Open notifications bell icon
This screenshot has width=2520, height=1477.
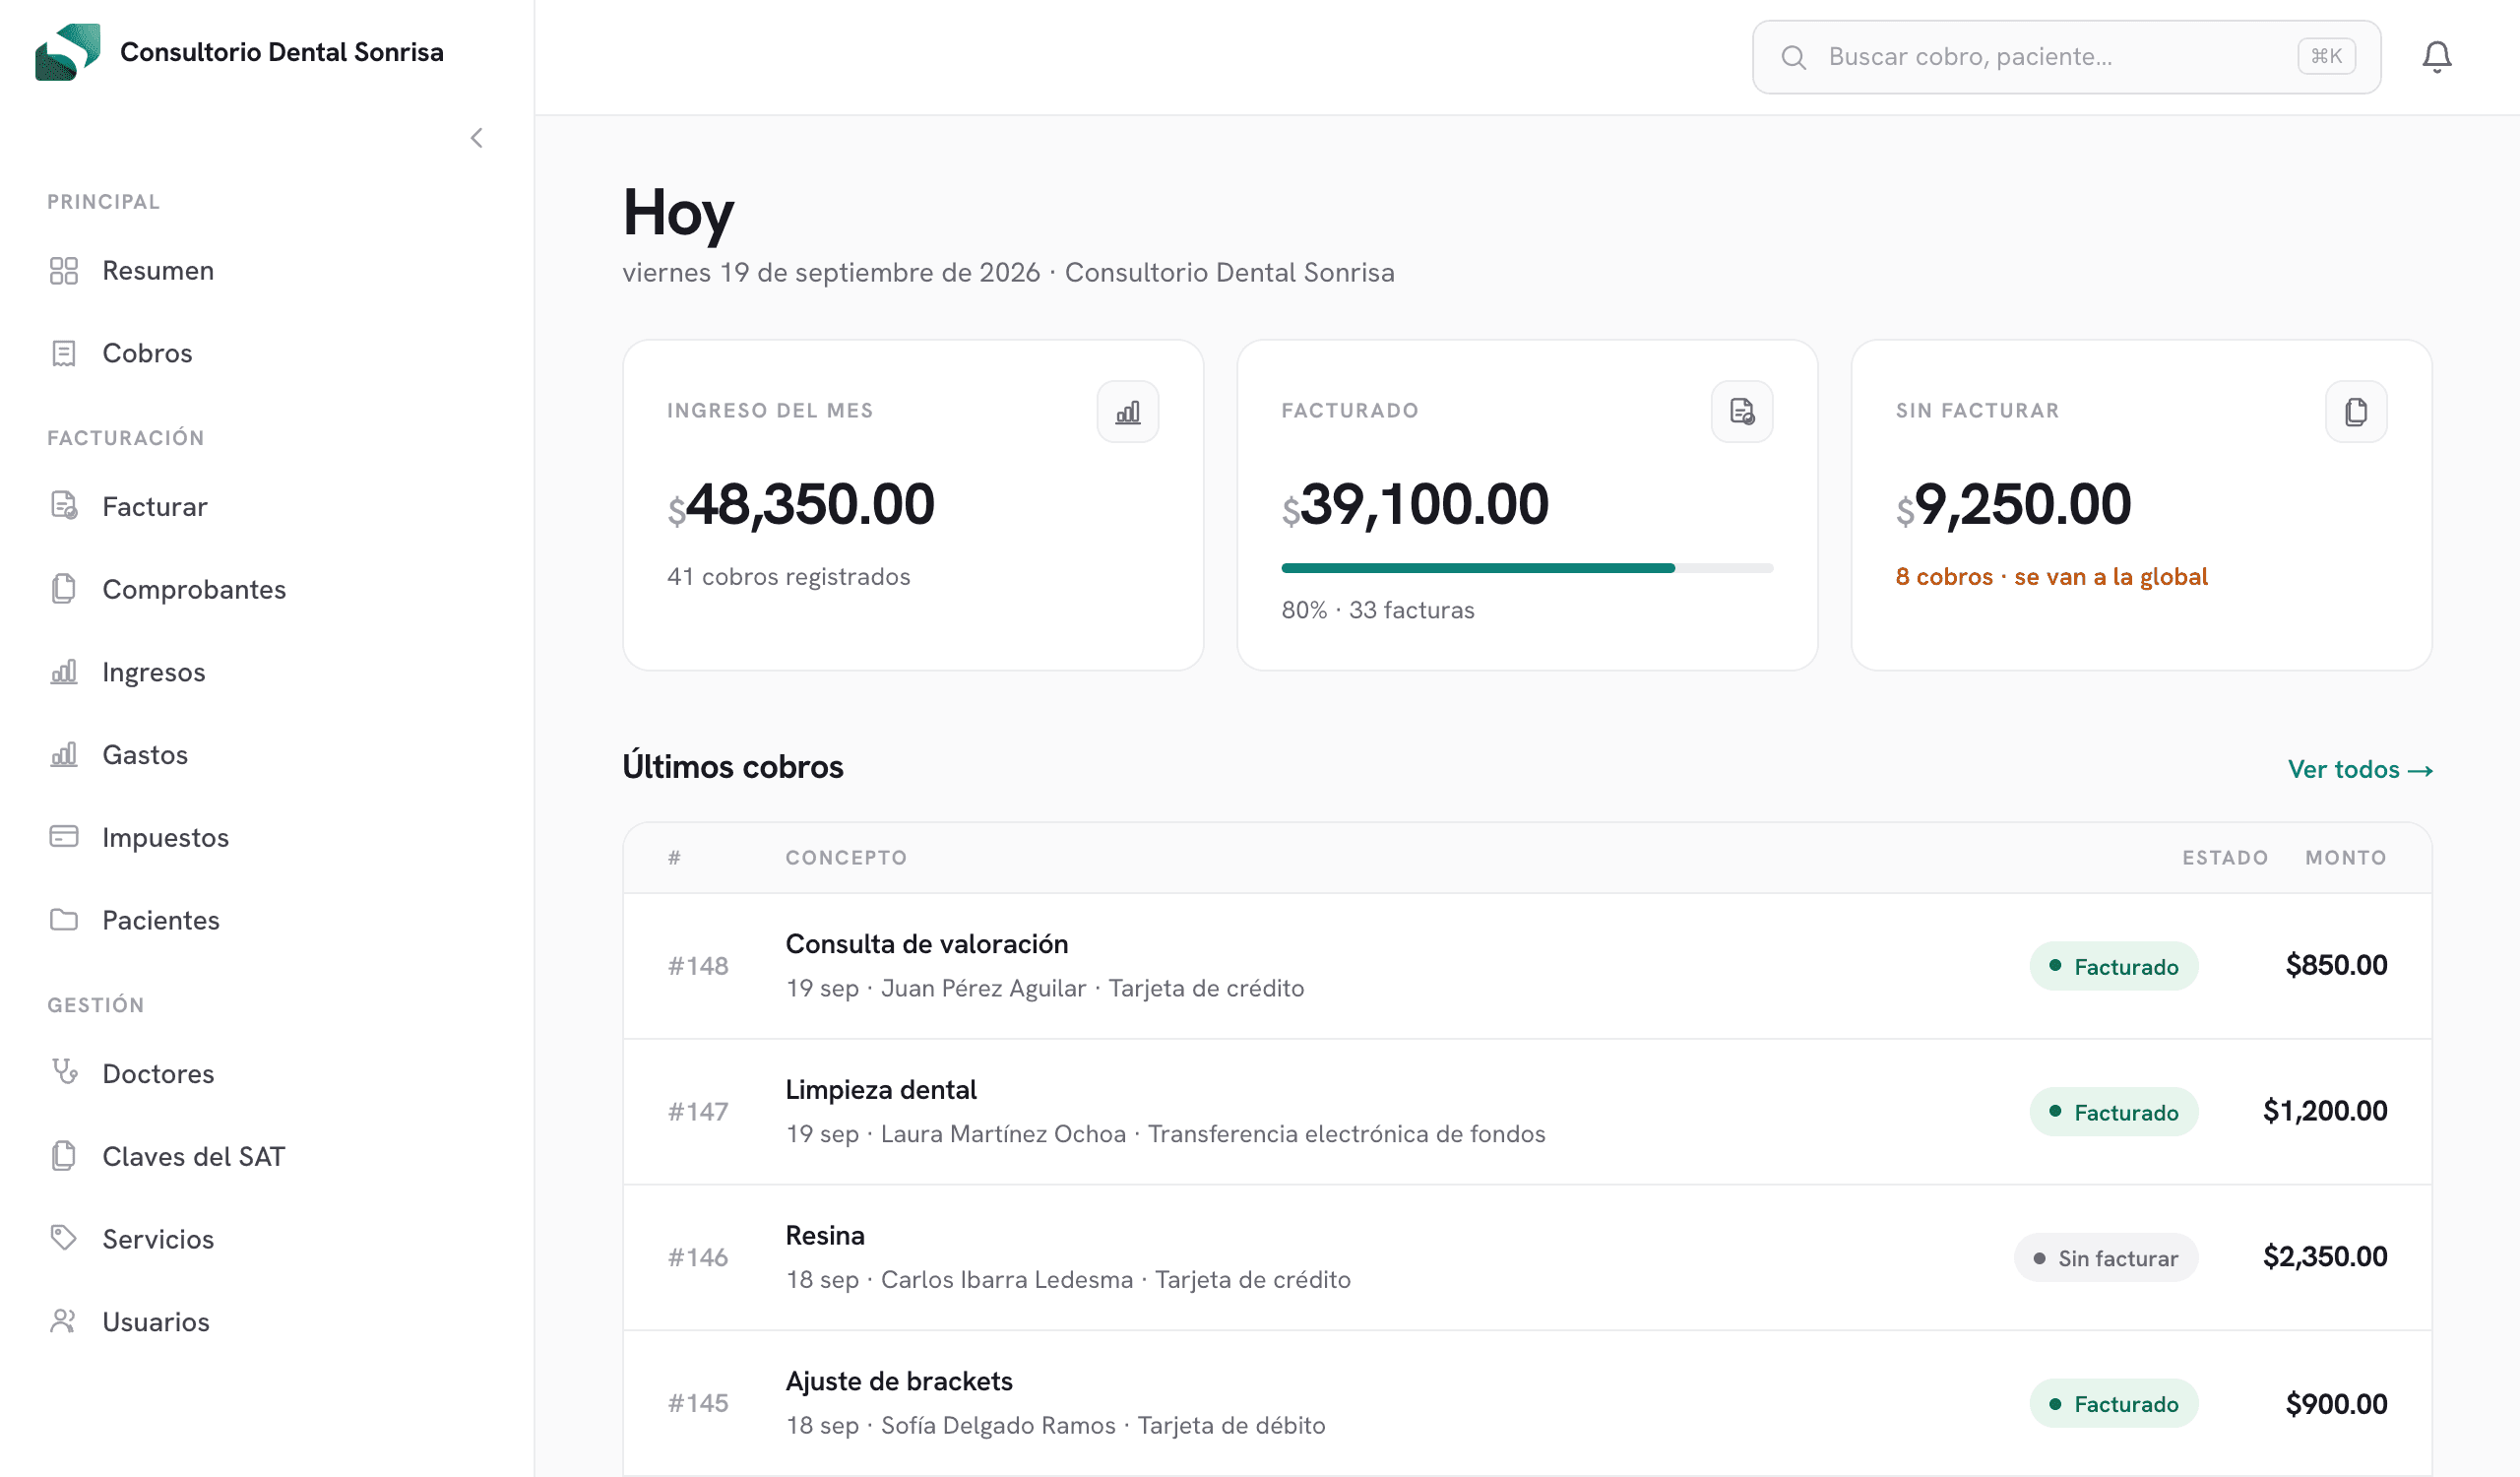click(2436, 57)
